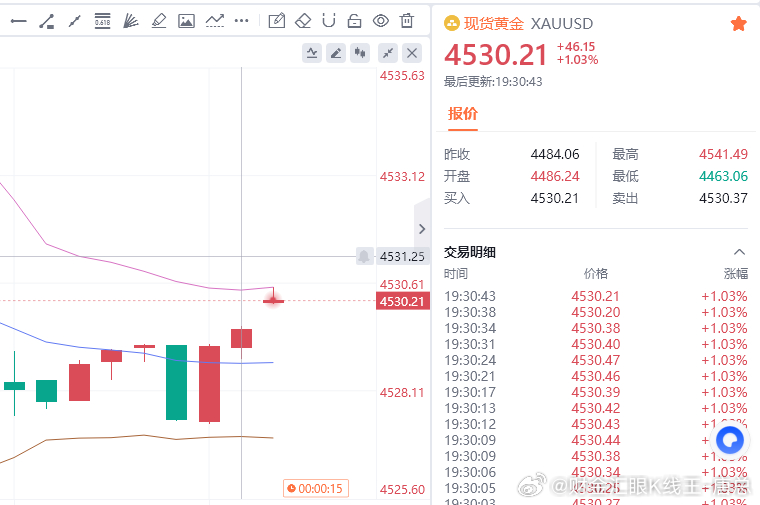
Task: Select the 19:30:38 trade row
Action: [x=596, y=312]
